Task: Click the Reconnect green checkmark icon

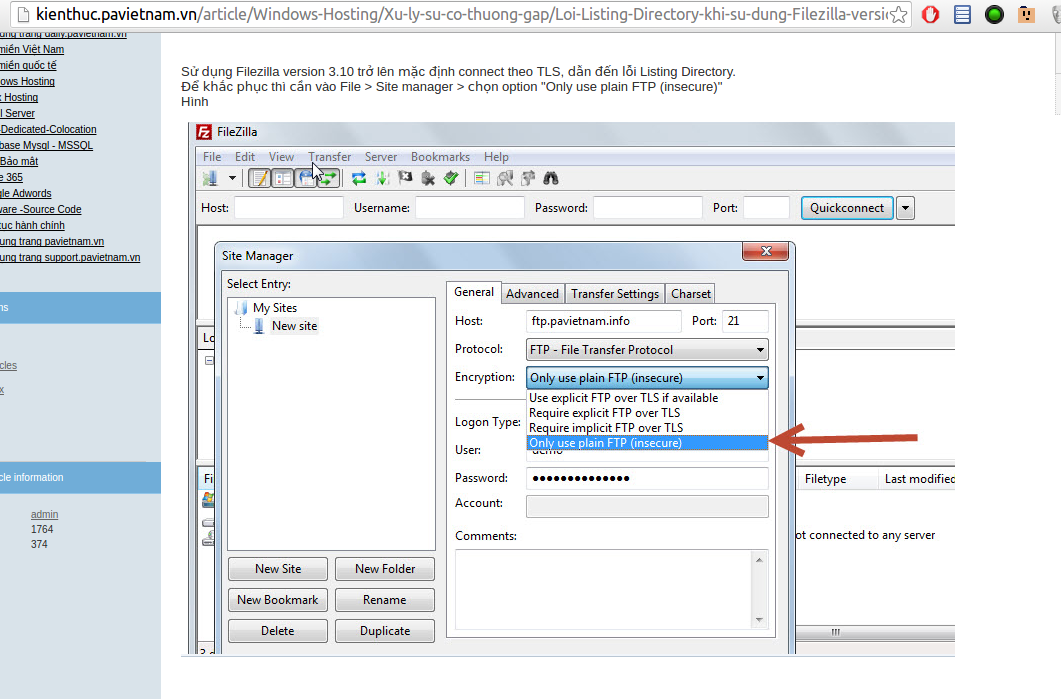Action: (451, 178)
